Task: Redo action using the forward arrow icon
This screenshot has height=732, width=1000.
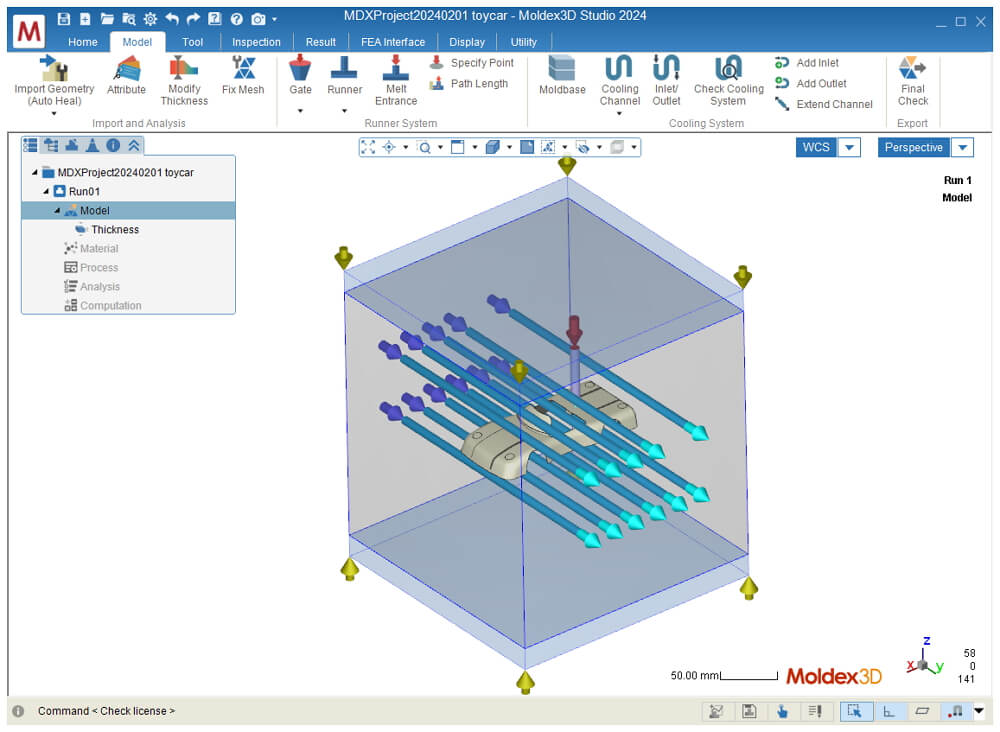Action: click(193, 18)
